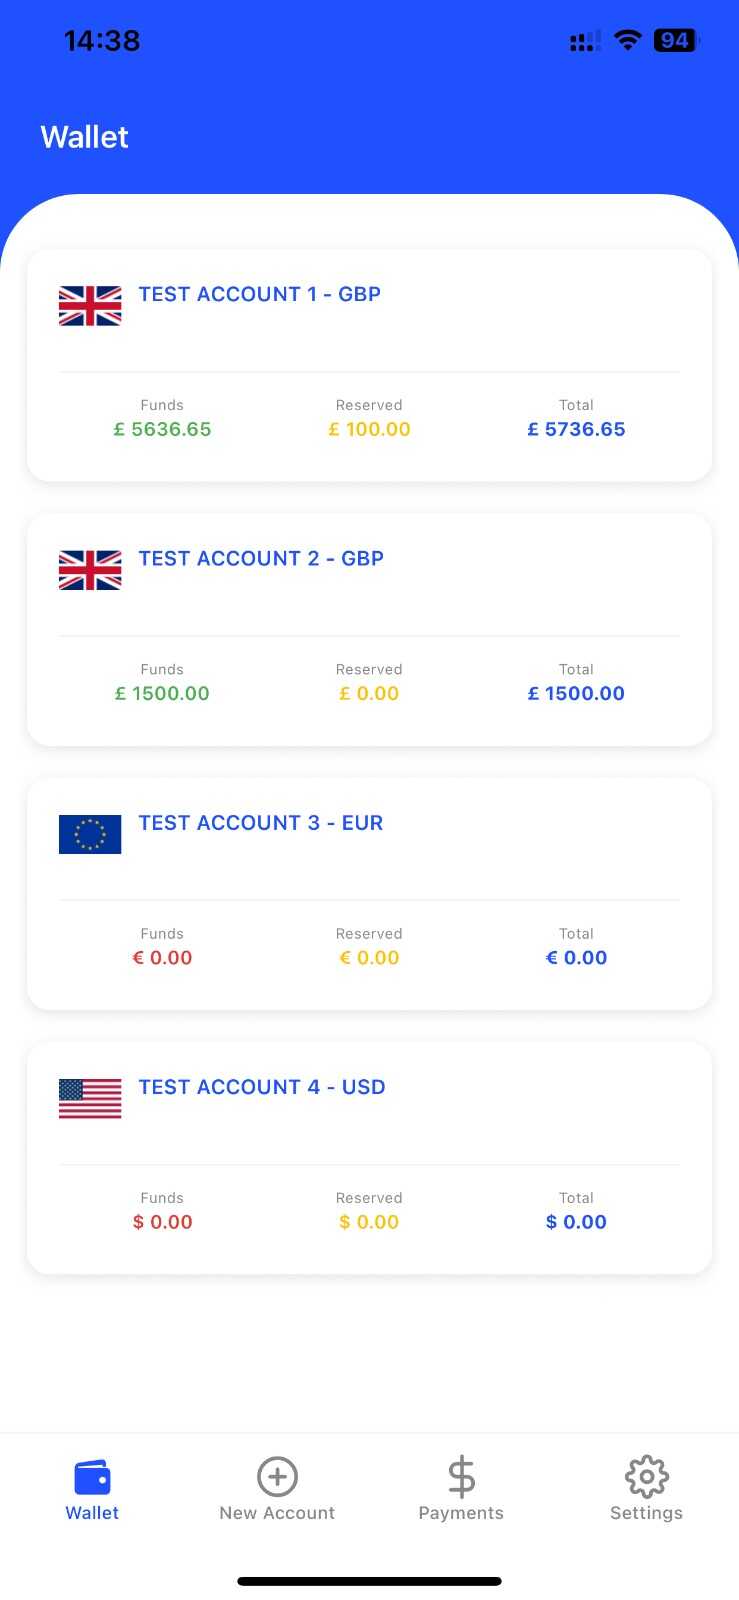Image resolution: width=739 pixels, height=1600 pixels.
Task: Tap UK flag on Test Account 1
Action: [x=90, y=306]
